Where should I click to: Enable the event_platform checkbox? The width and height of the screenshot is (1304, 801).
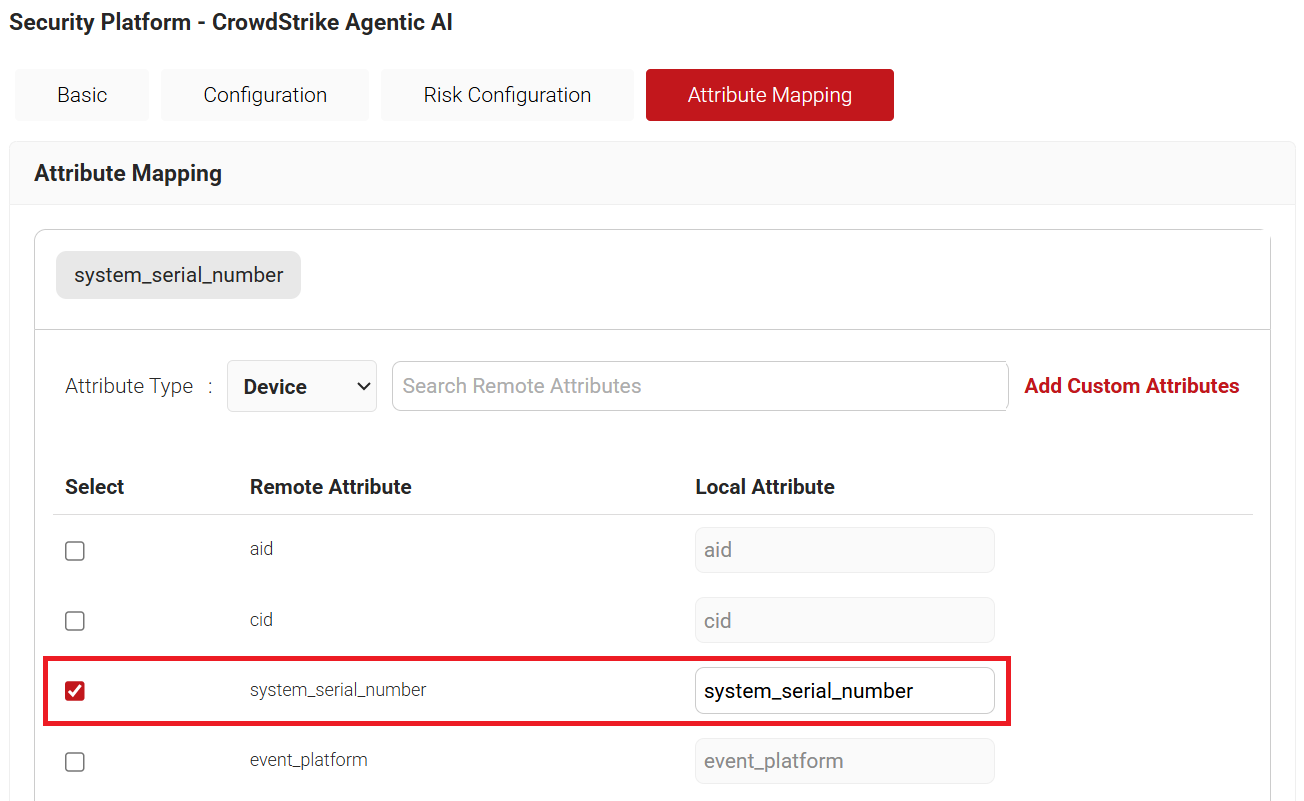(75, 762)
